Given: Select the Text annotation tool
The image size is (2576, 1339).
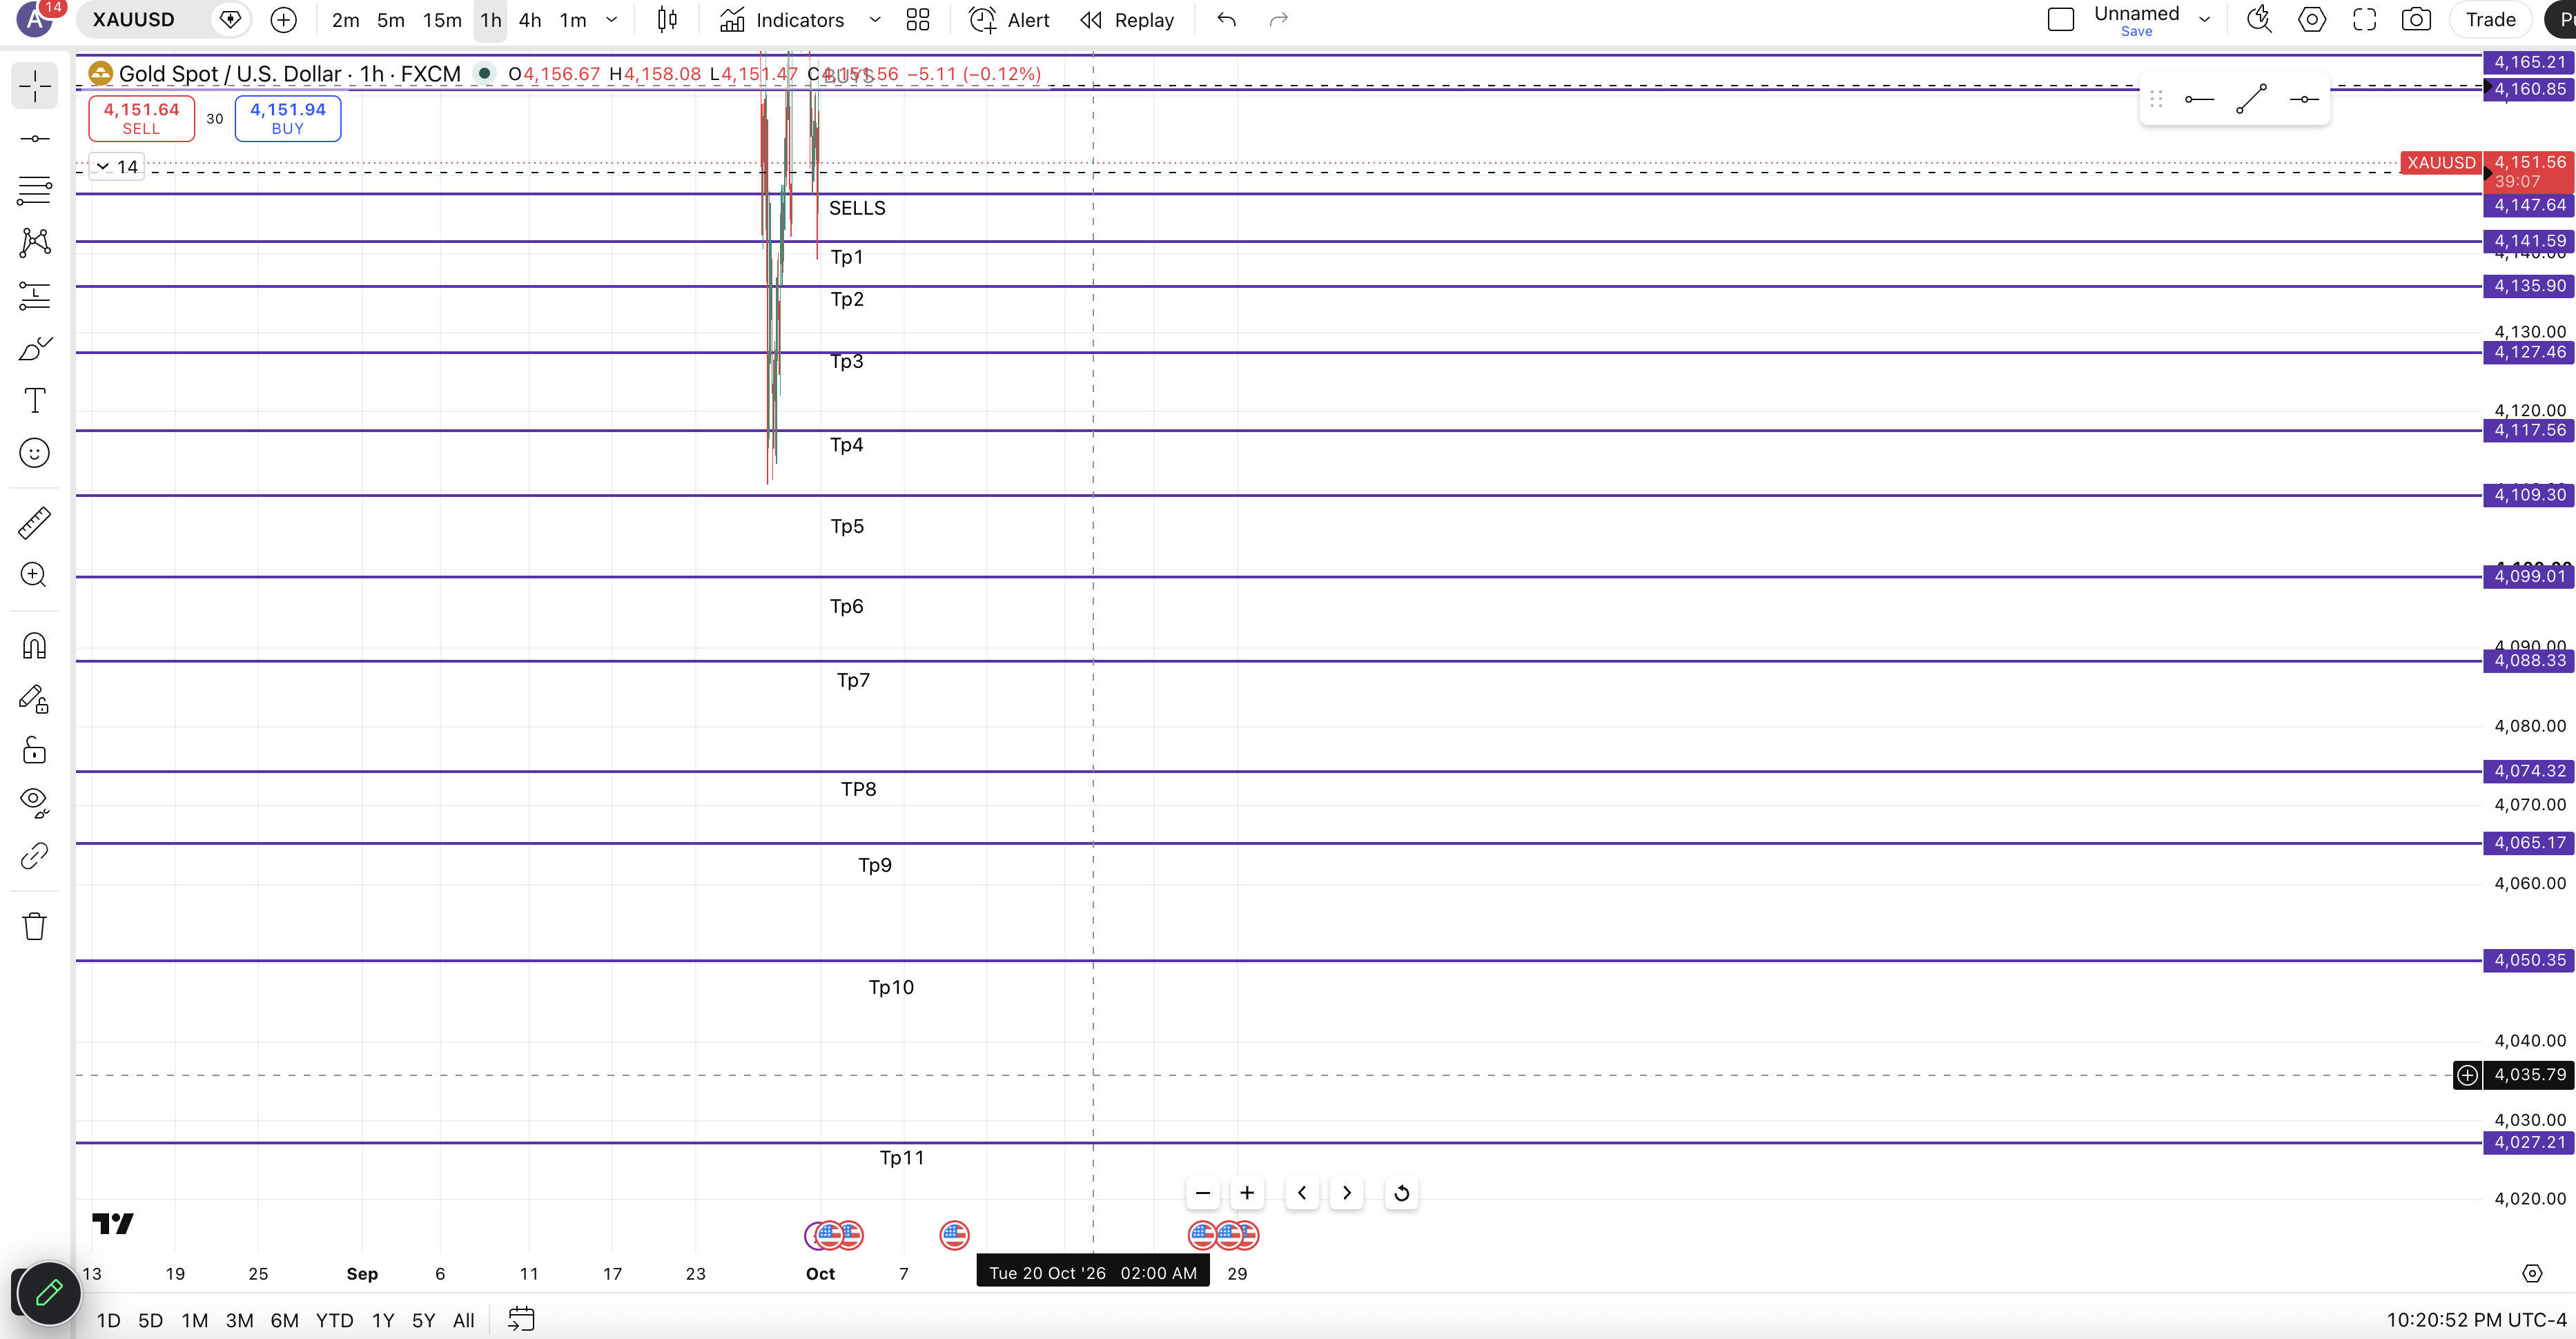Looking at the screenshot, I should point(34,400).
